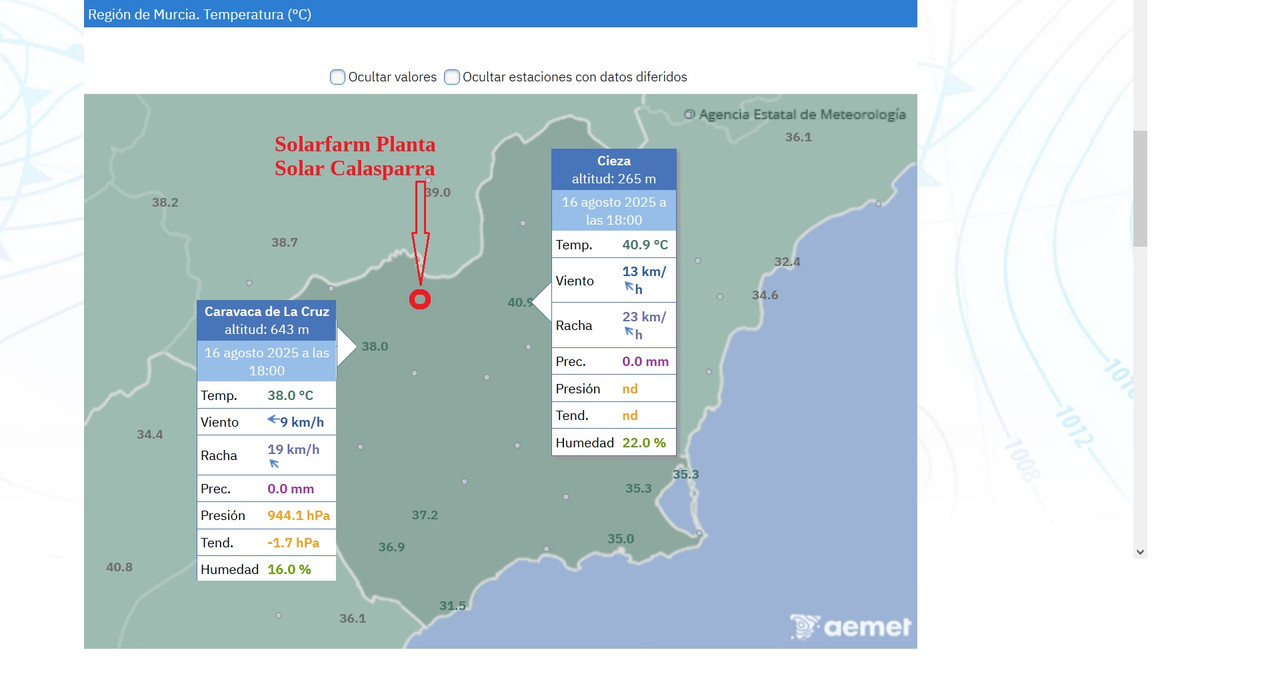This screenshot has height=698, width=1280.
Task: Click the Cieza temperature value 40.9 °C
Action: click(645, 244)
